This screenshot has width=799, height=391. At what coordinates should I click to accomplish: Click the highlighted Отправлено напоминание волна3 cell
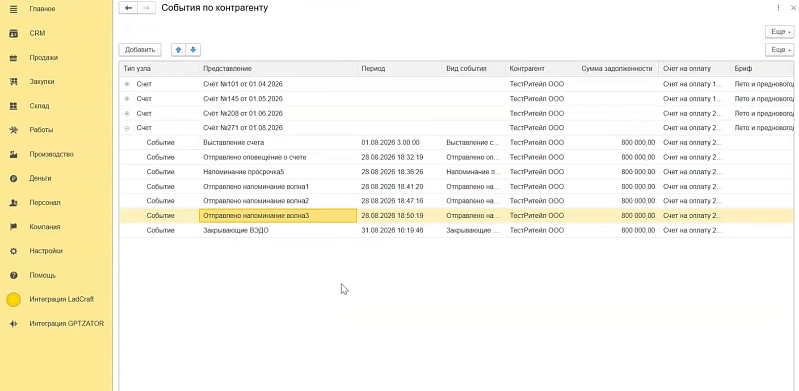tap(278, 216)
